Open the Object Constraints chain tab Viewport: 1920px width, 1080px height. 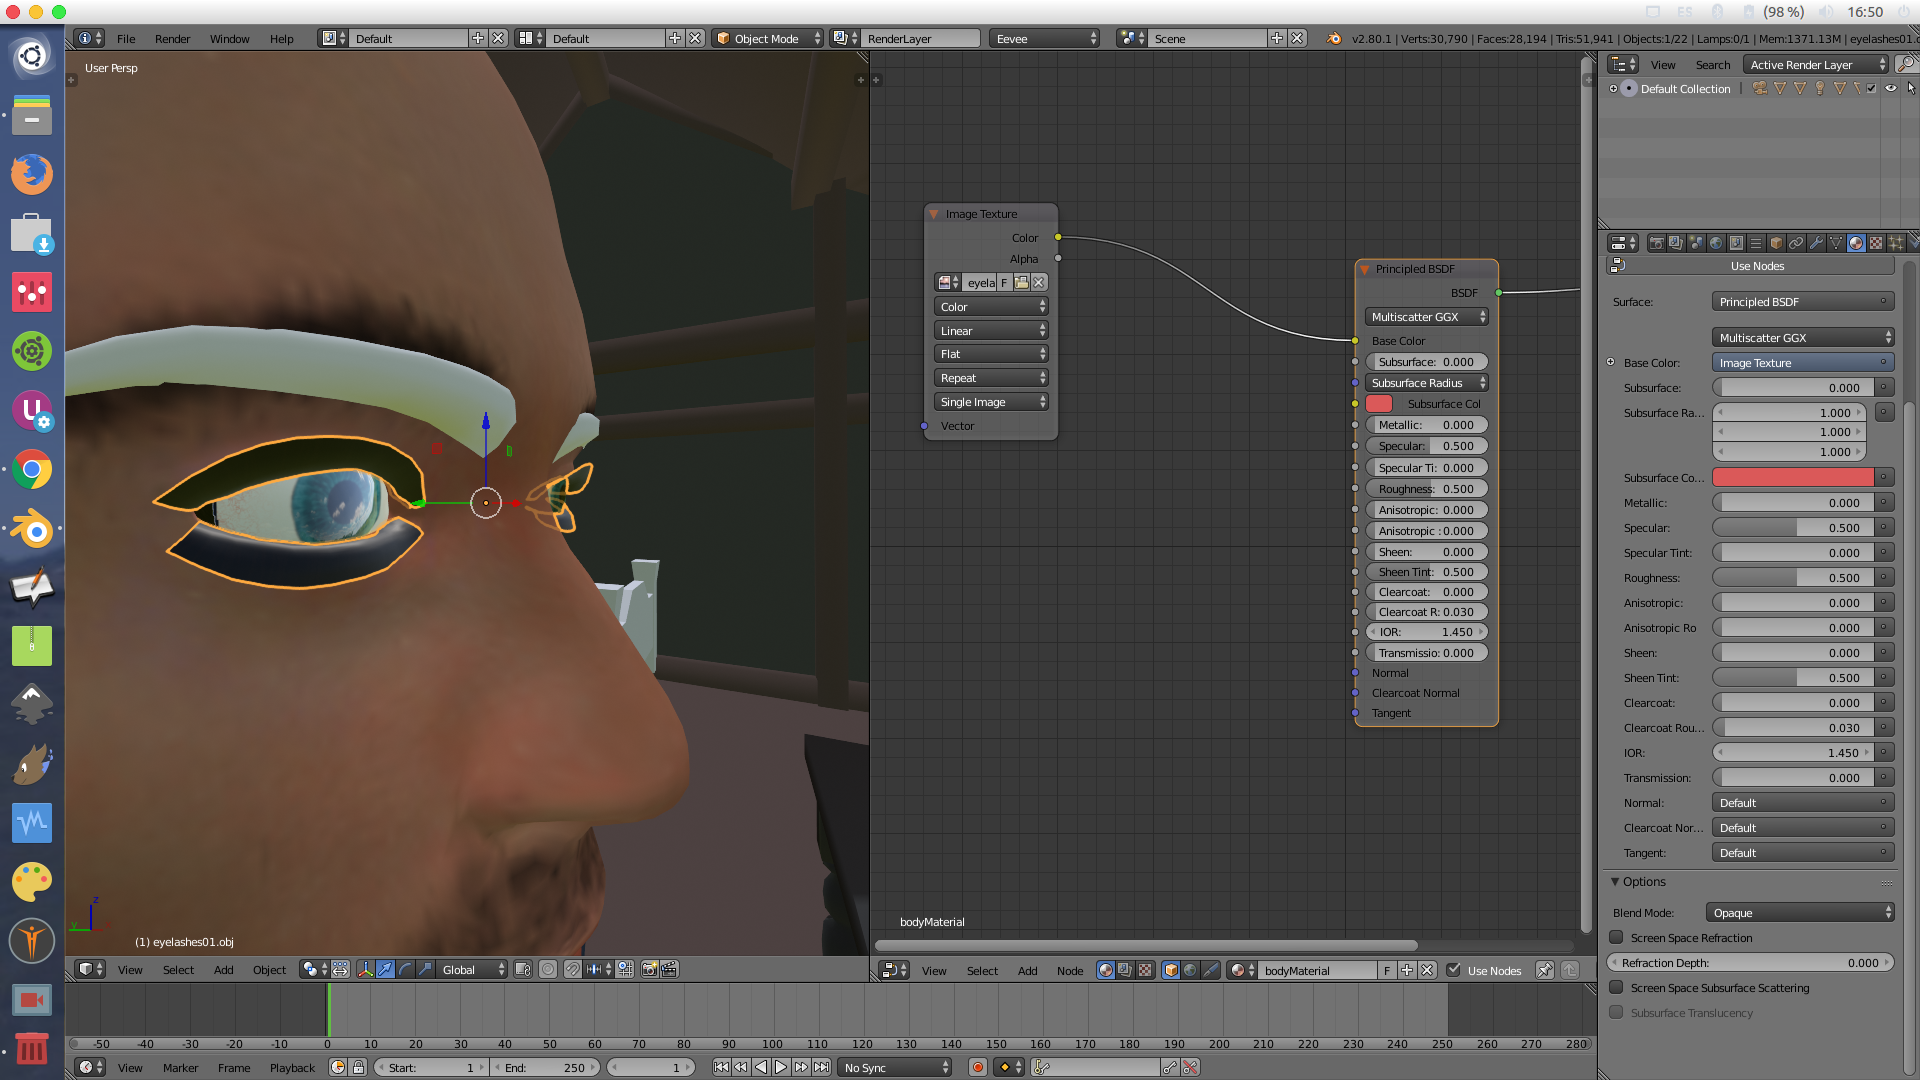1796,243
